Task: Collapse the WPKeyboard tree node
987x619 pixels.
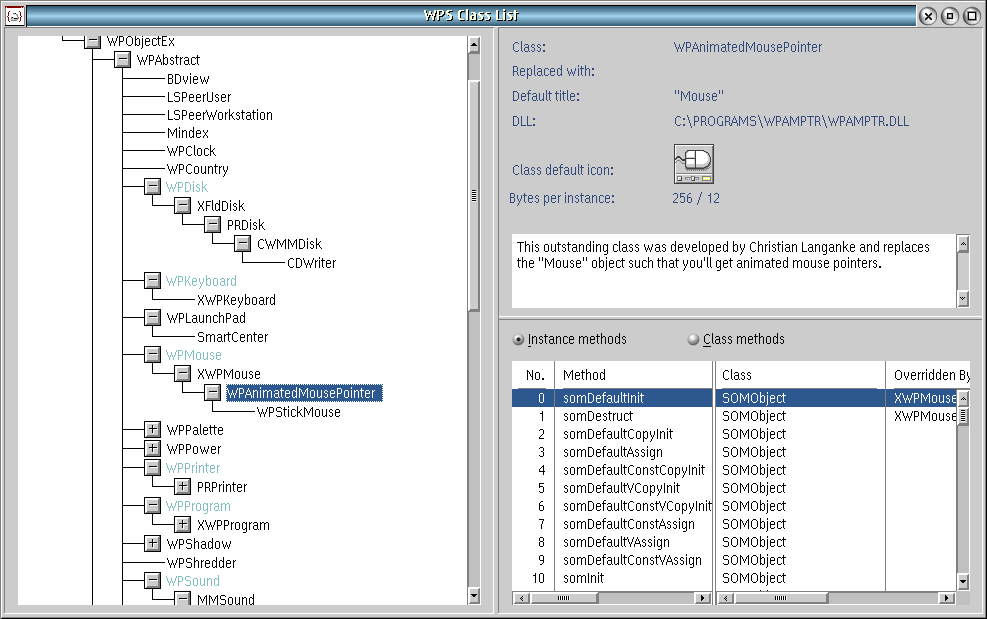Action: [x=152, y=281]
